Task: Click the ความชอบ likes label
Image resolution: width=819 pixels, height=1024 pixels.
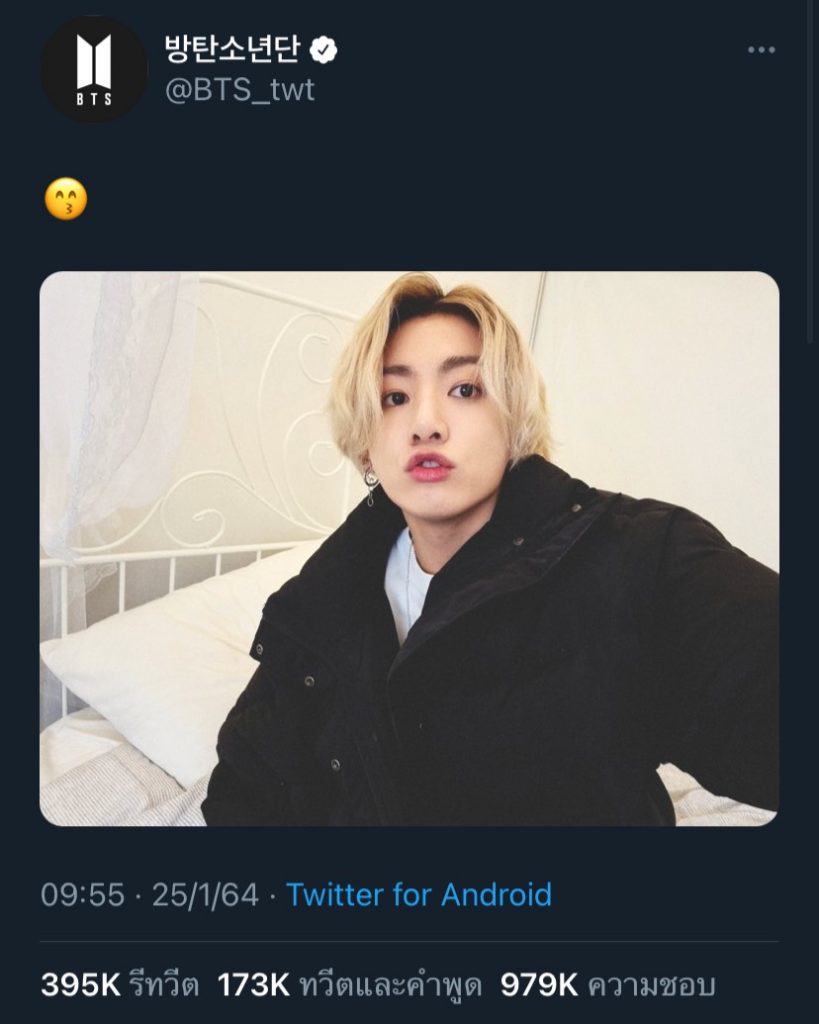Action: [x=651, y=986]
